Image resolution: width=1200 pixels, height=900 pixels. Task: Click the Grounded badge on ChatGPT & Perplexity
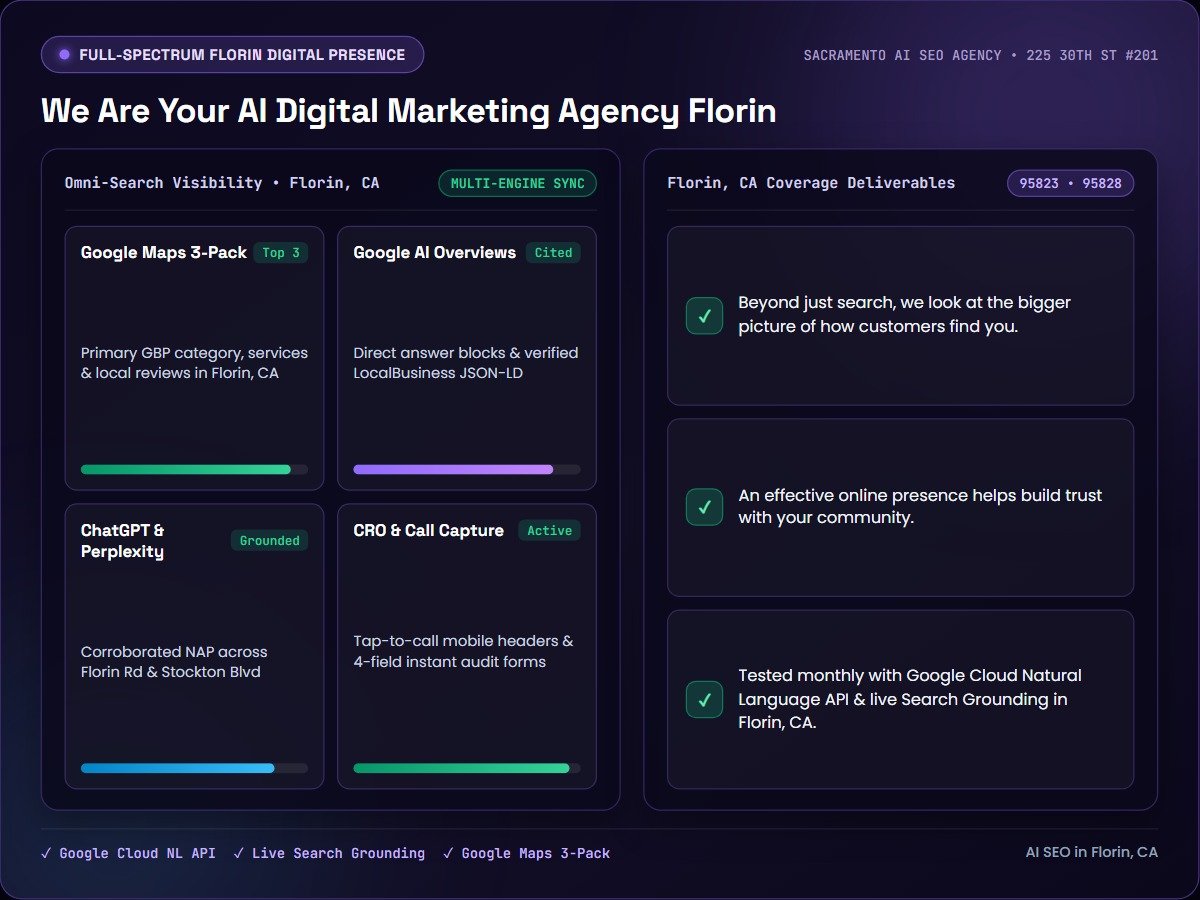[269, 541]
